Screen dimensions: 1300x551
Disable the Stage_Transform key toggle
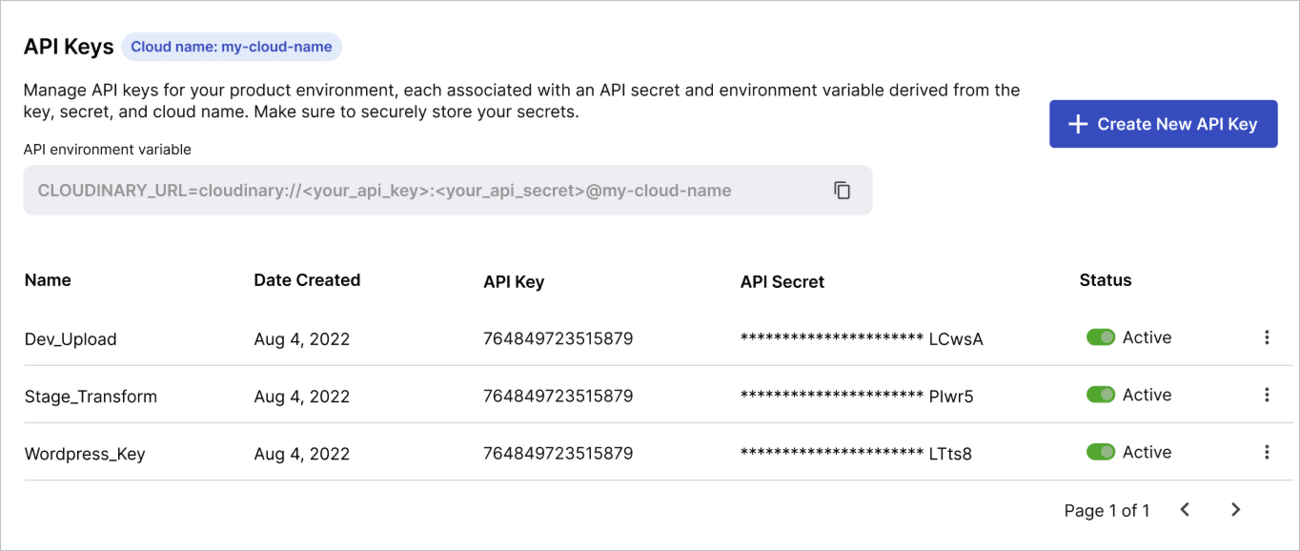click(x=1100, y=395)
